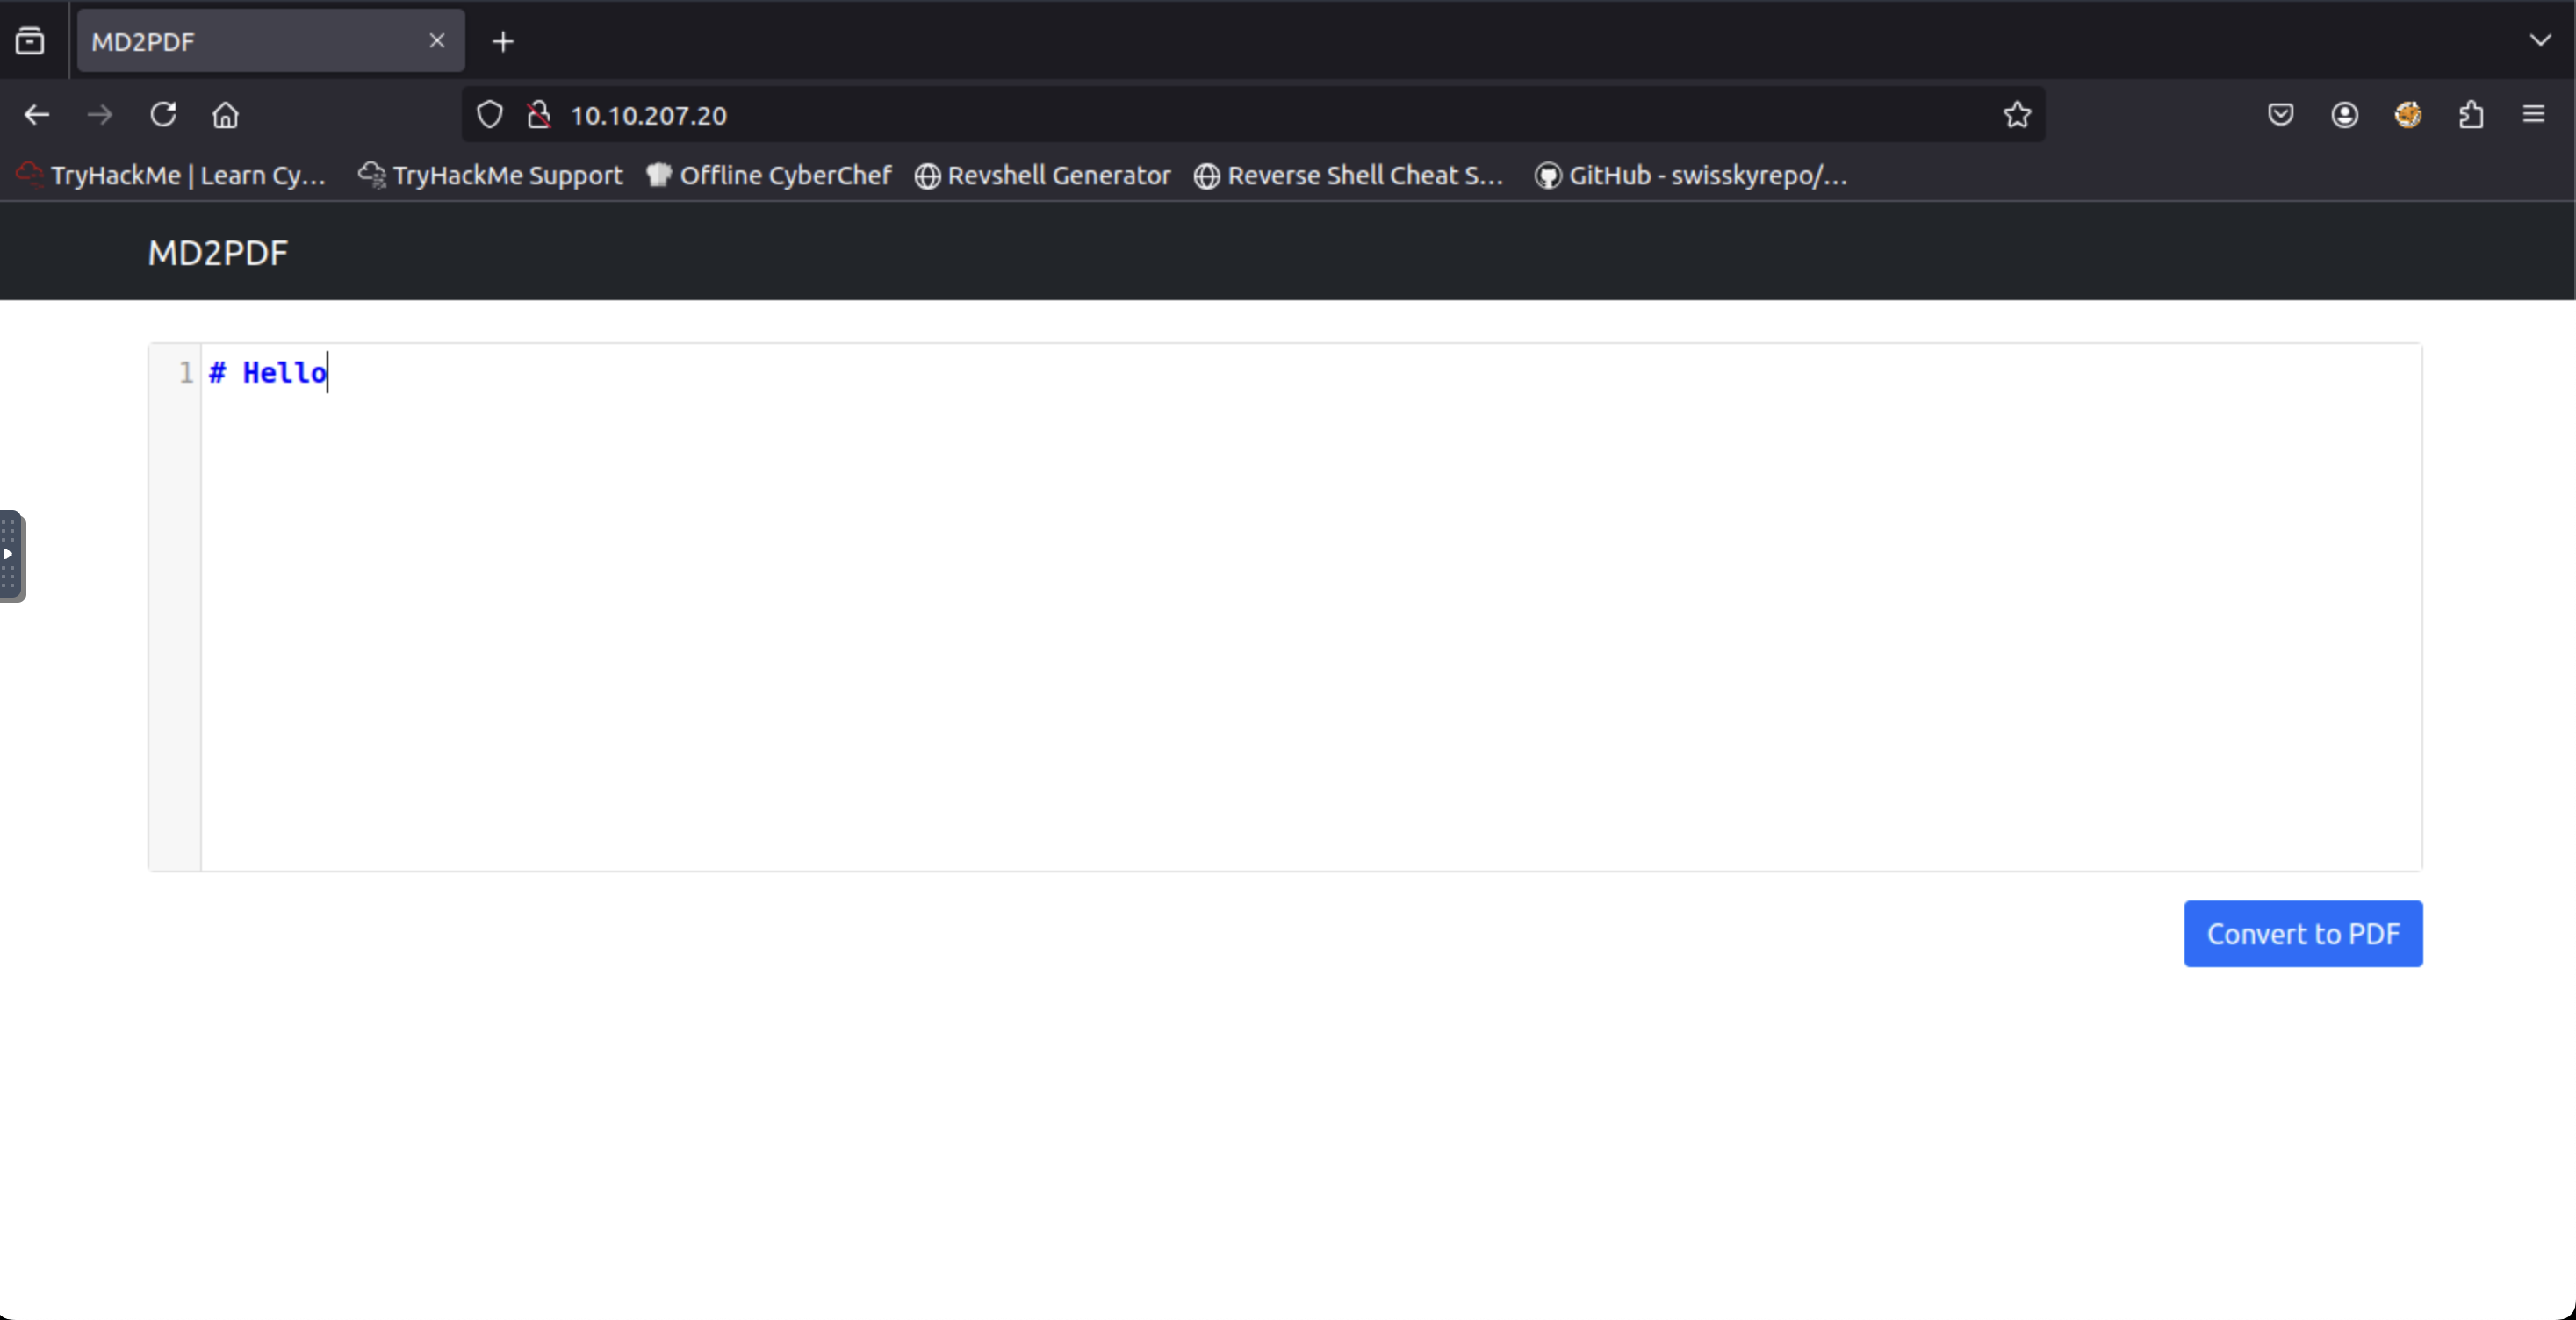
Task: Open the GitHub - swisskyrepo bookmark
Action: (1690, 175)
